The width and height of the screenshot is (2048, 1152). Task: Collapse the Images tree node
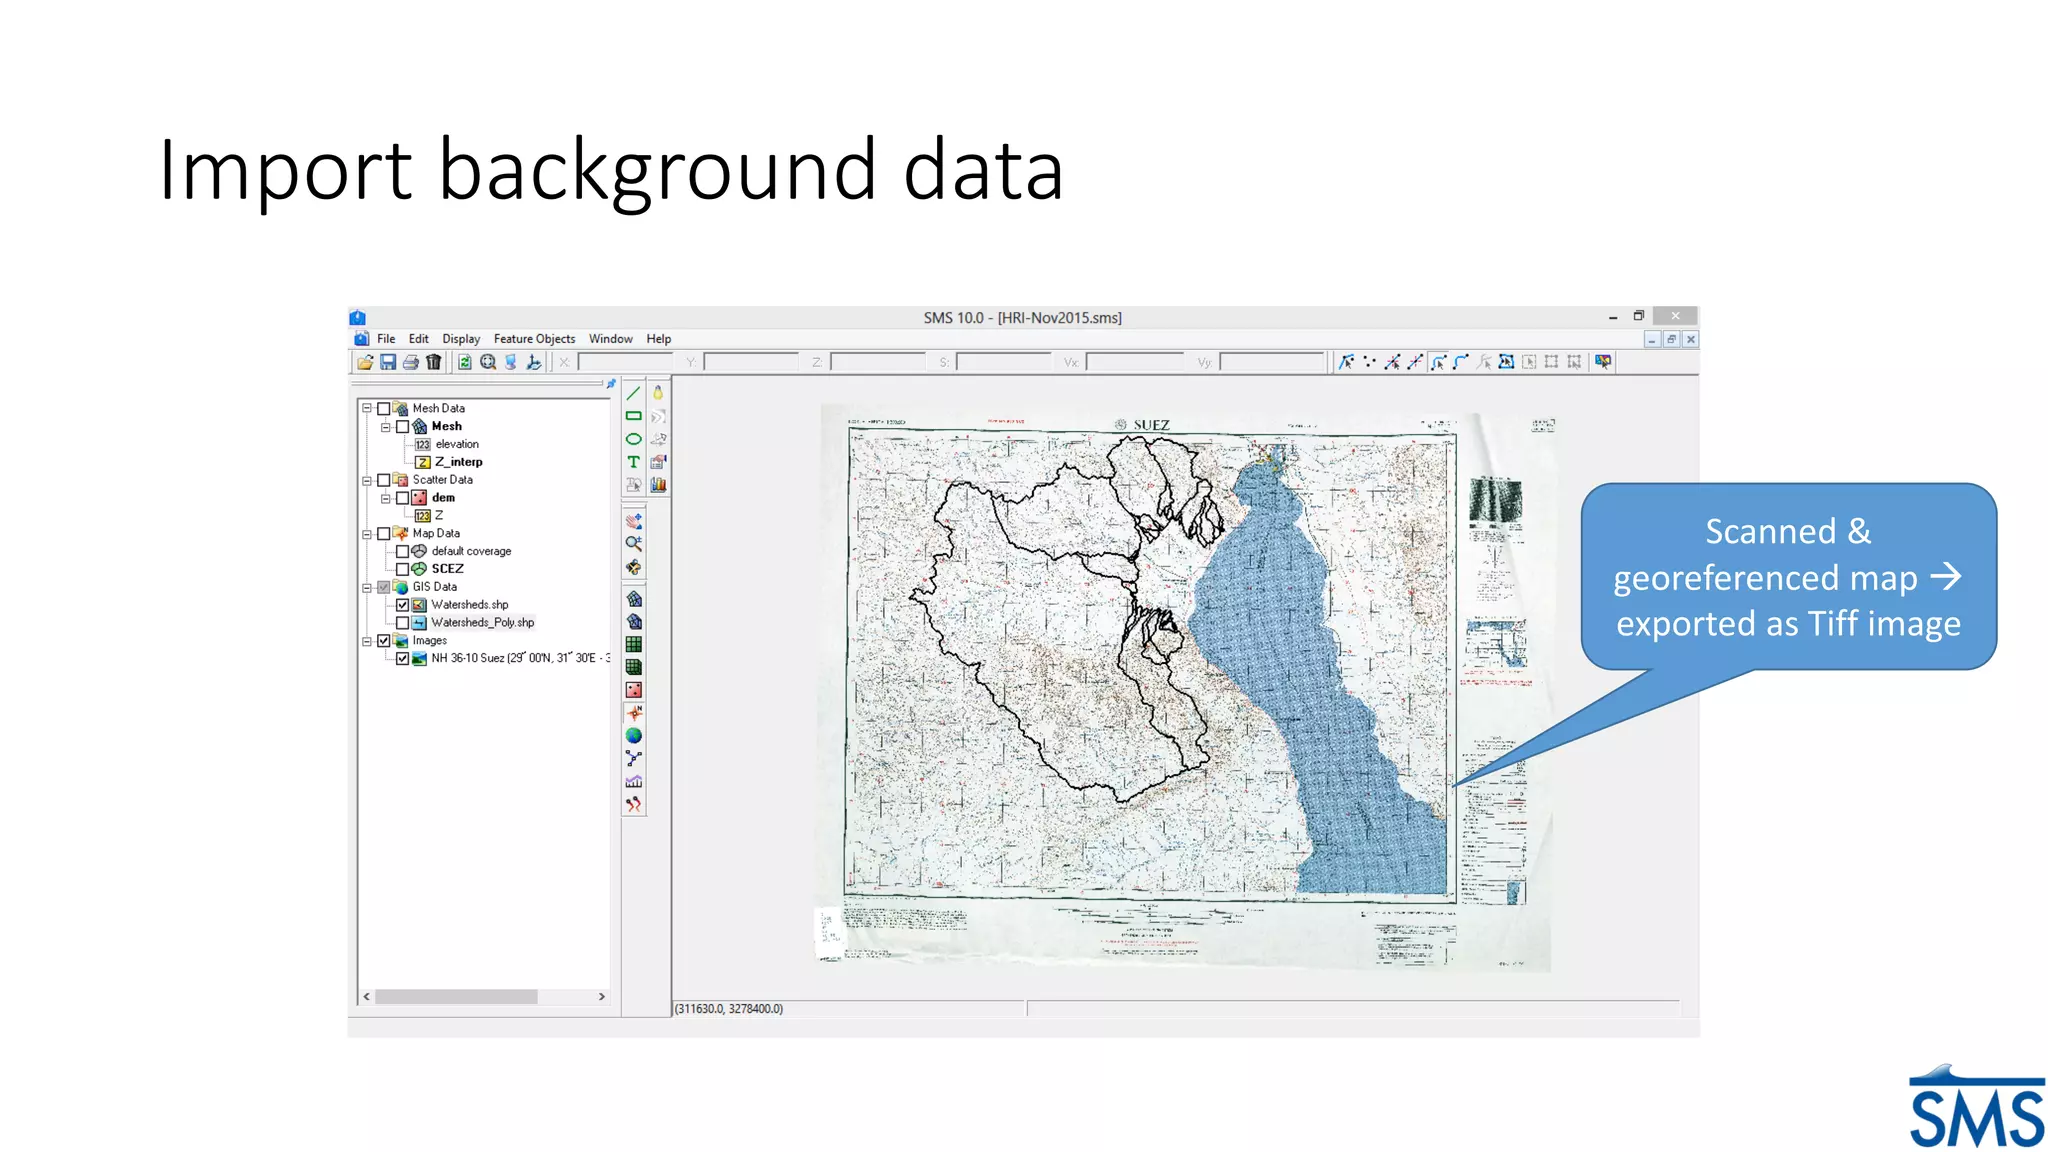point(367,641)
